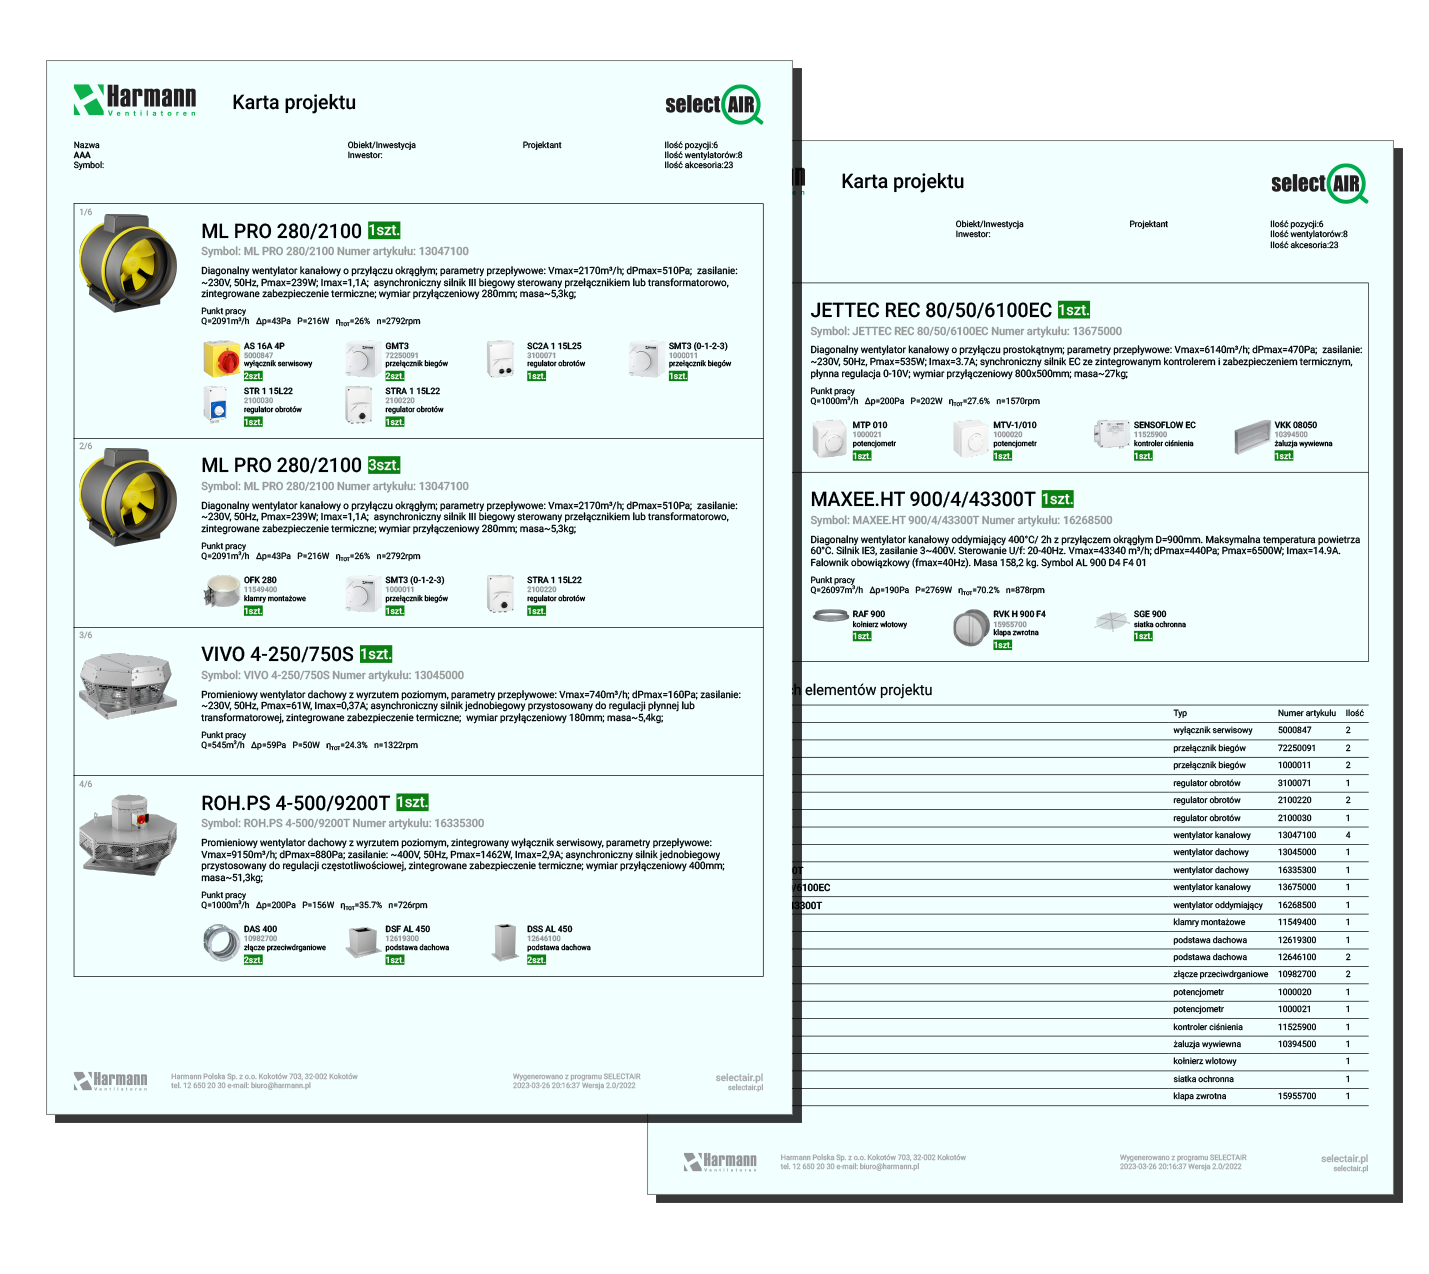Click 'wyłącznik serwisowy' in the summary table
Image resolution: width=1429 pixels, height=1274 pixels.
point(1213,730)
